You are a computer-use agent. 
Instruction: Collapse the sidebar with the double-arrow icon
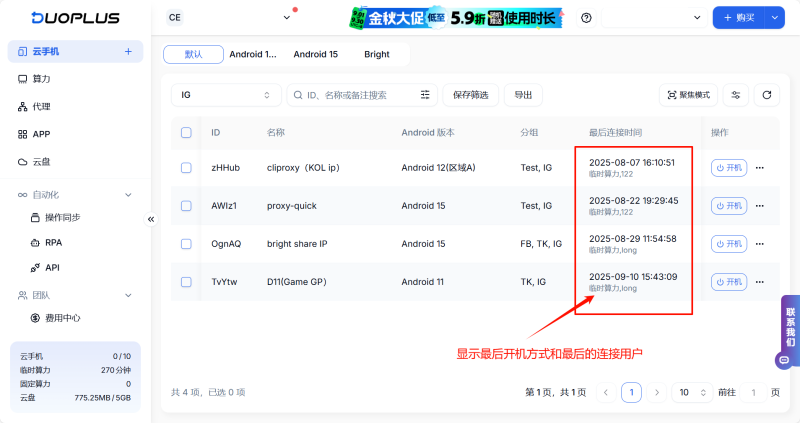[x=151, y=219]
